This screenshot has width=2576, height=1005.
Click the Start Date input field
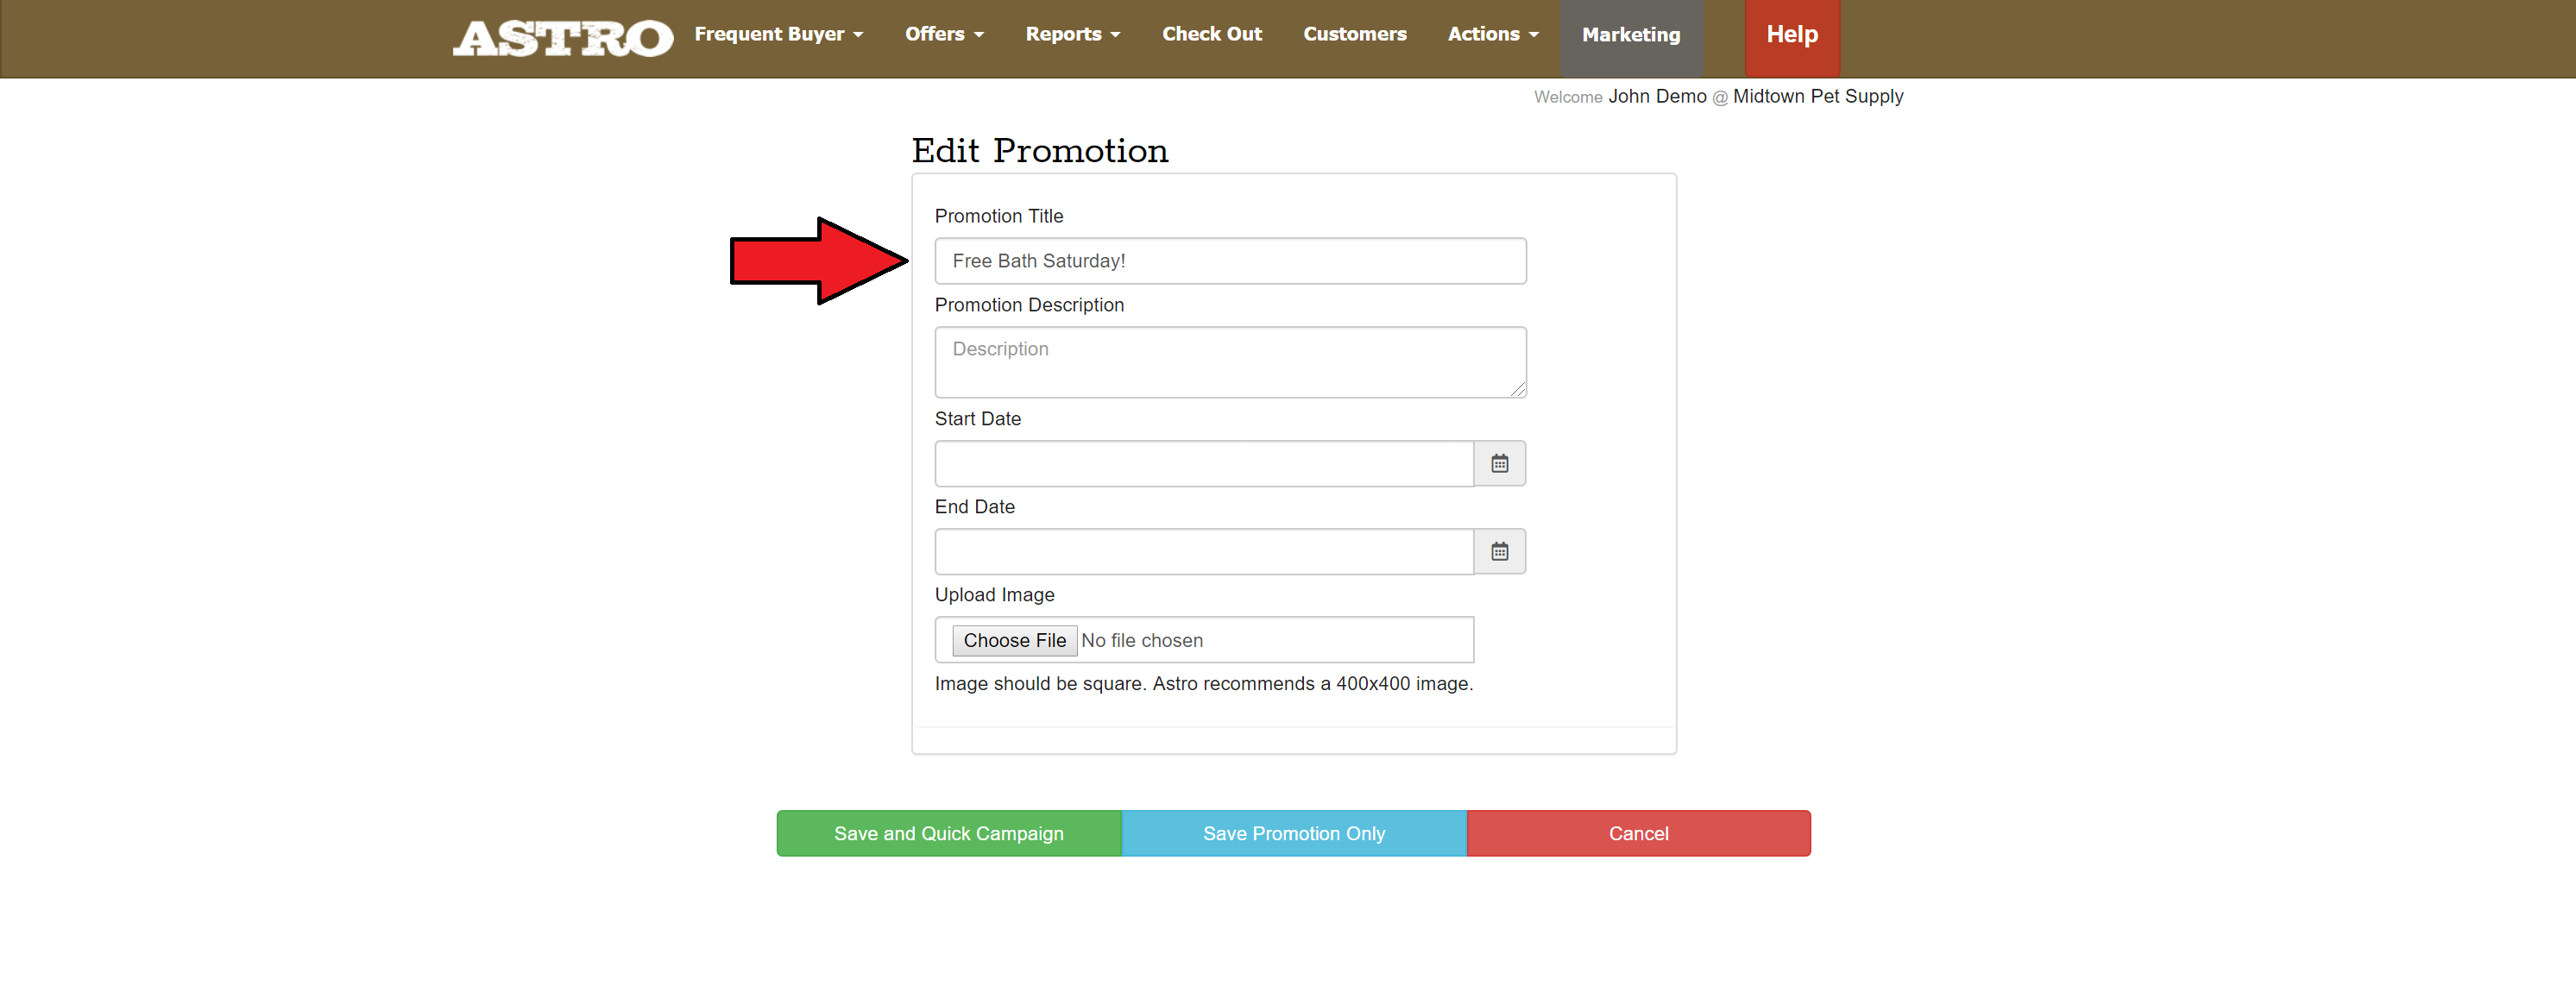[1203, 463]
